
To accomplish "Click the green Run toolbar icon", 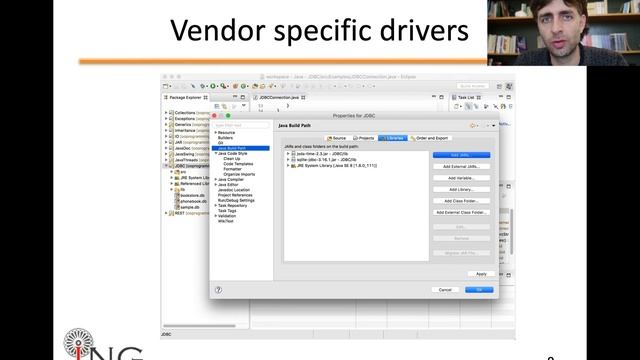I will click(213, 86).
